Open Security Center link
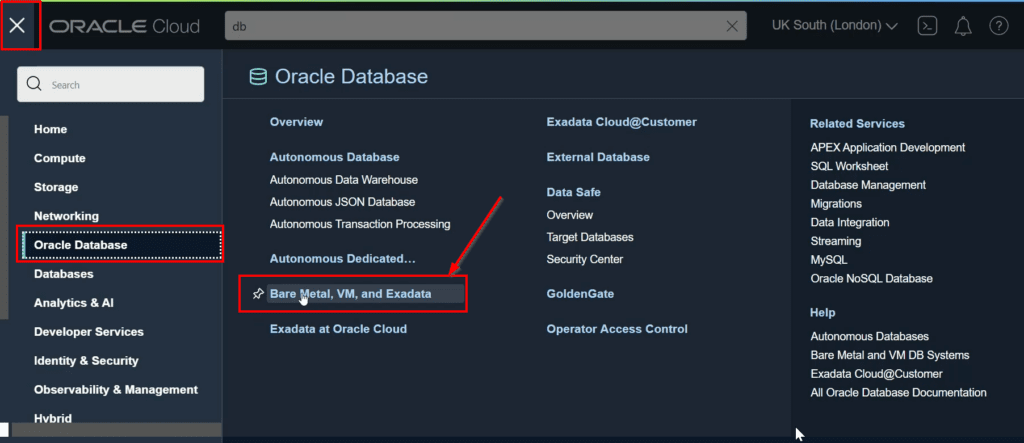 (x=584, y=259)
